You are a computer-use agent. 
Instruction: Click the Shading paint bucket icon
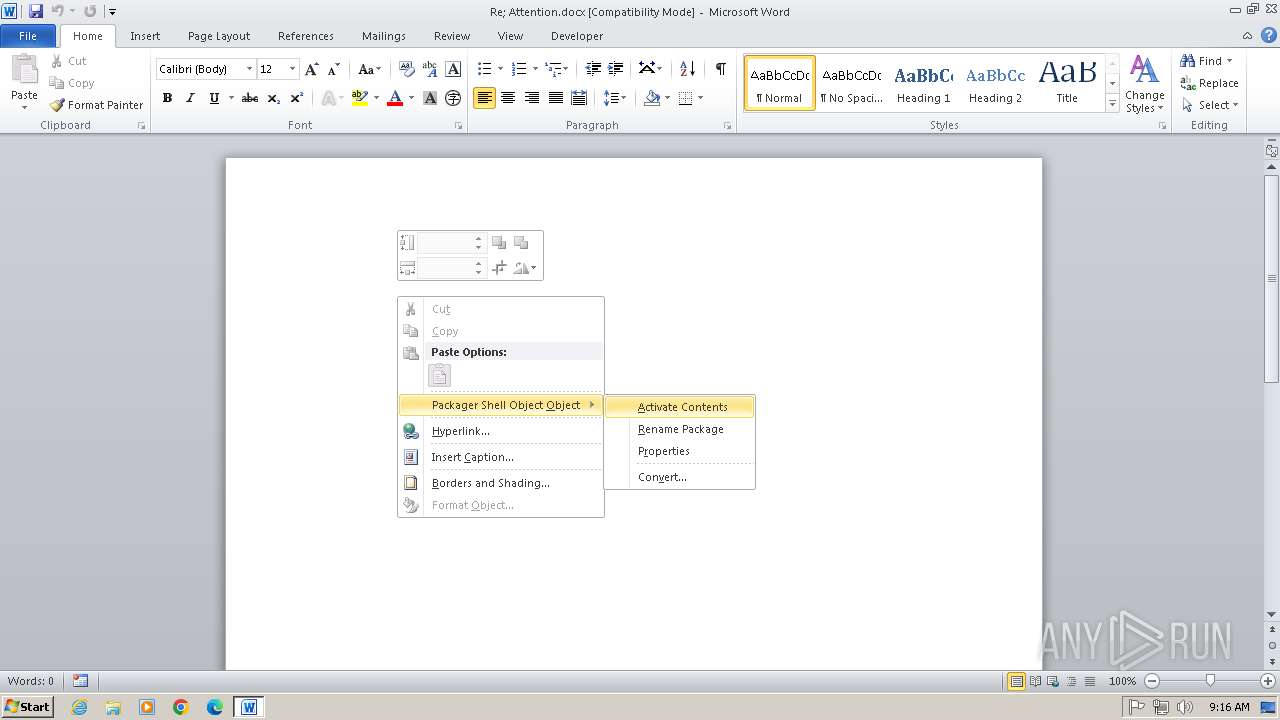tap(652, 98)
